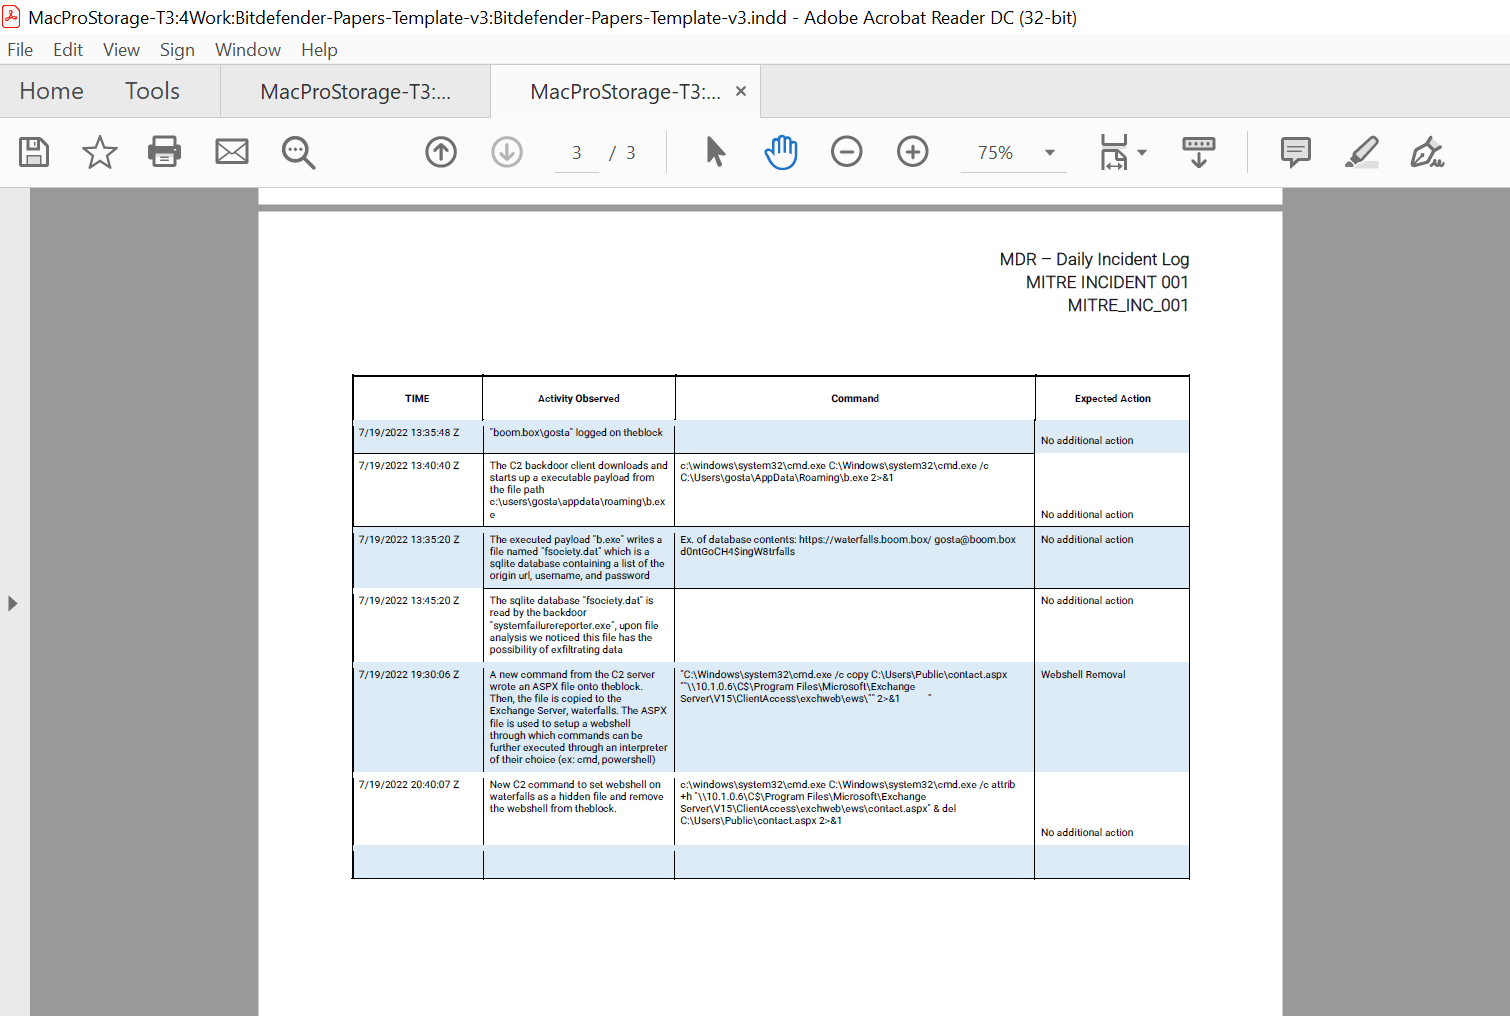The height and width of the screenshot is (1016, 1510).
Task: Expand the left navigation pane arrow
Action: [x=12, y=603]
